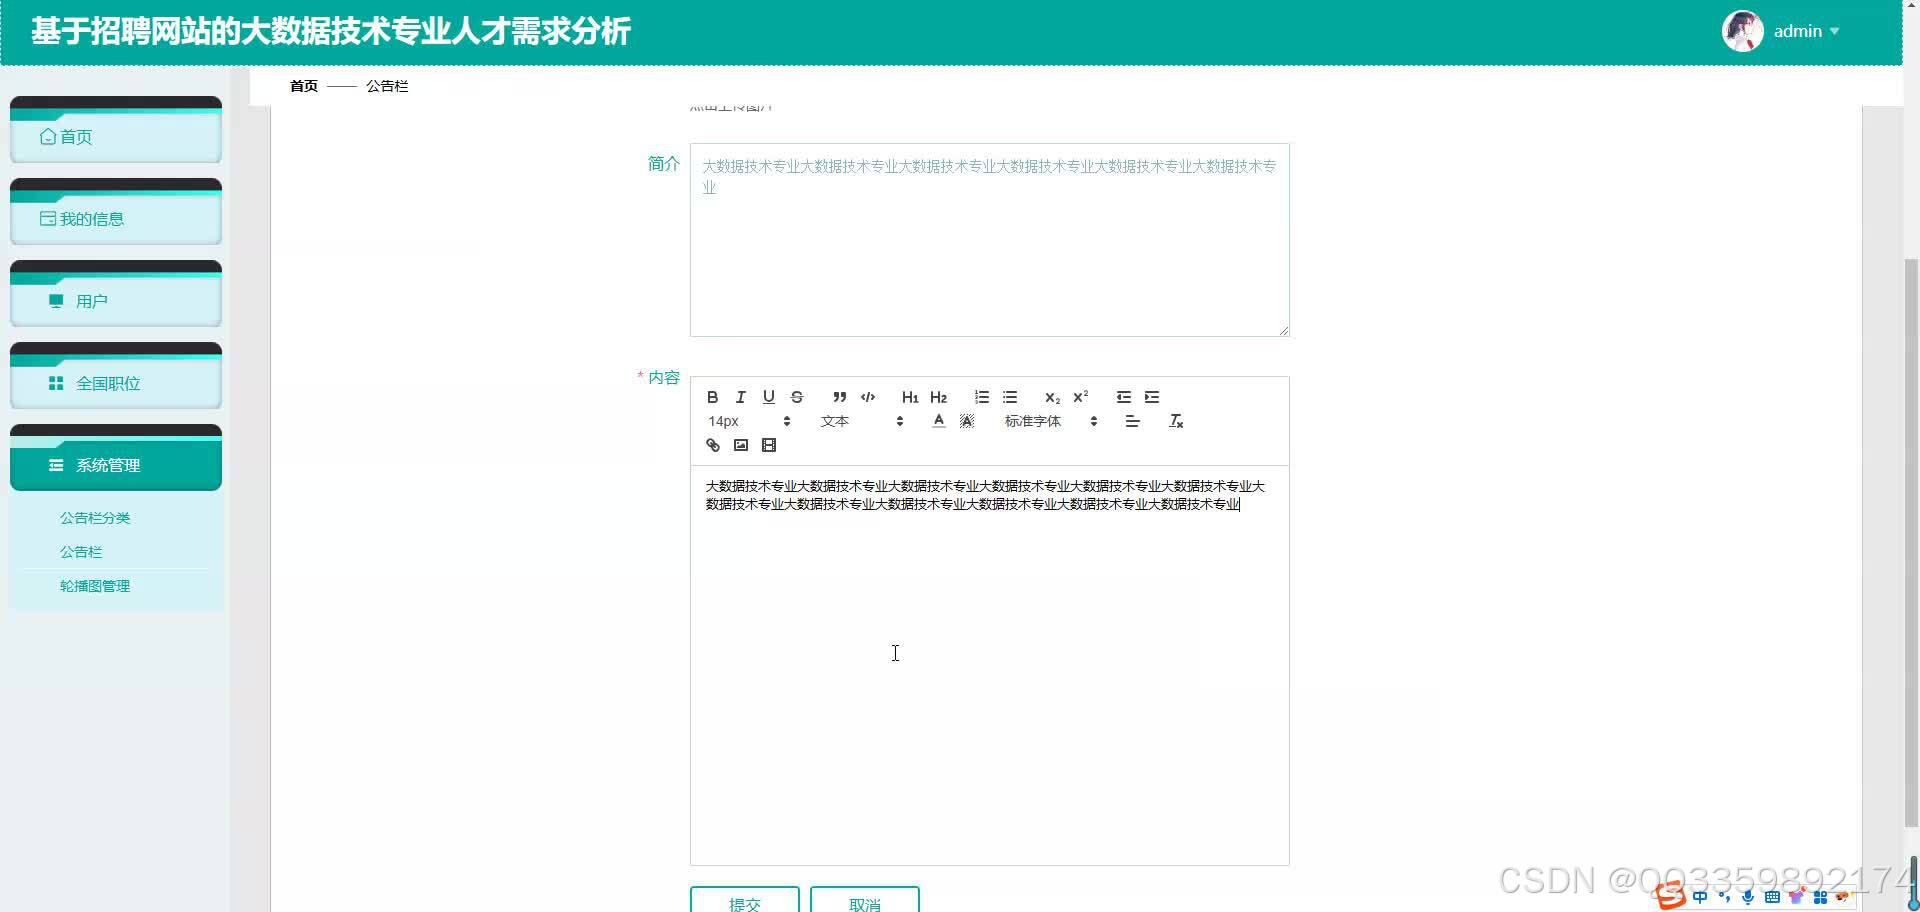The height and width of the screenshot is (912, 1920).
Task: Apply strikethrough formatting
Action: pyautogui.click(x=796, y=397)
